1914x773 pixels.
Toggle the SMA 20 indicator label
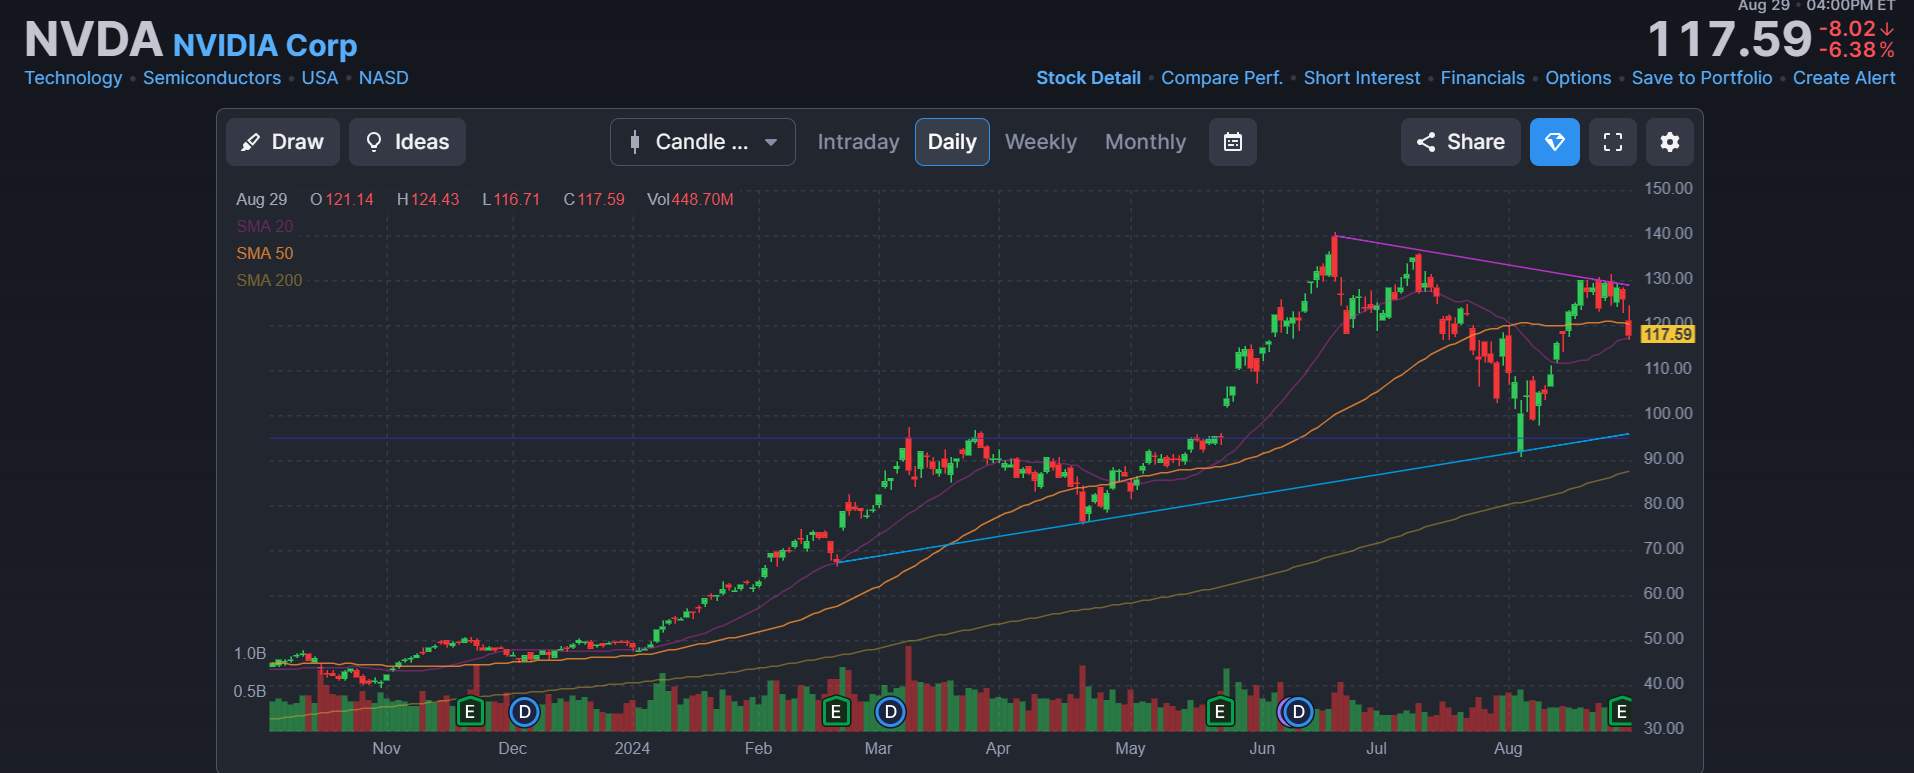click(265, 226)
